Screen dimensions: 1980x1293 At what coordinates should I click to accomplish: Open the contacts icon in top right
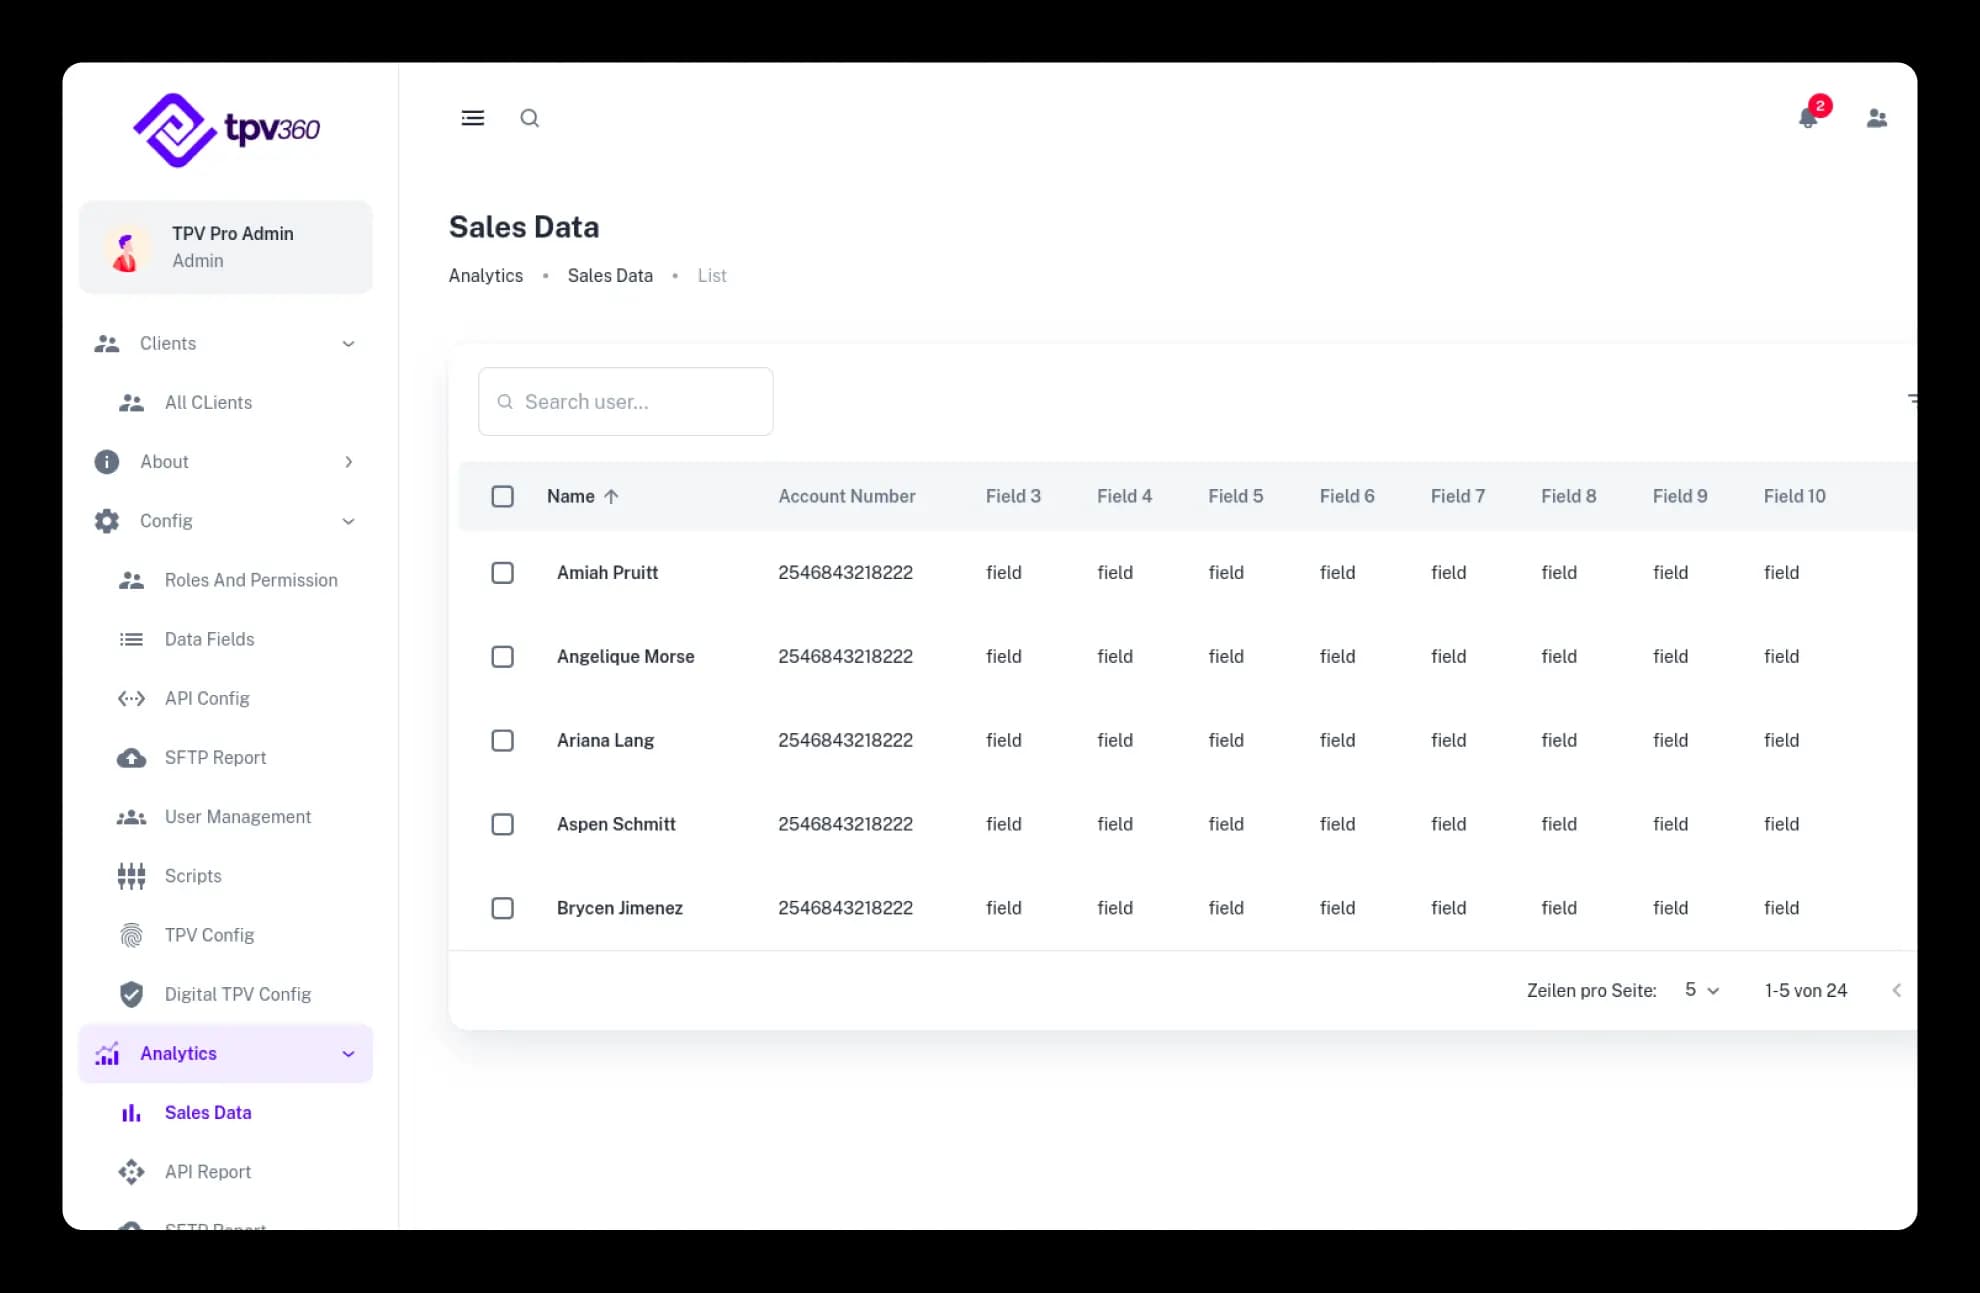[x=1876, y=118]
